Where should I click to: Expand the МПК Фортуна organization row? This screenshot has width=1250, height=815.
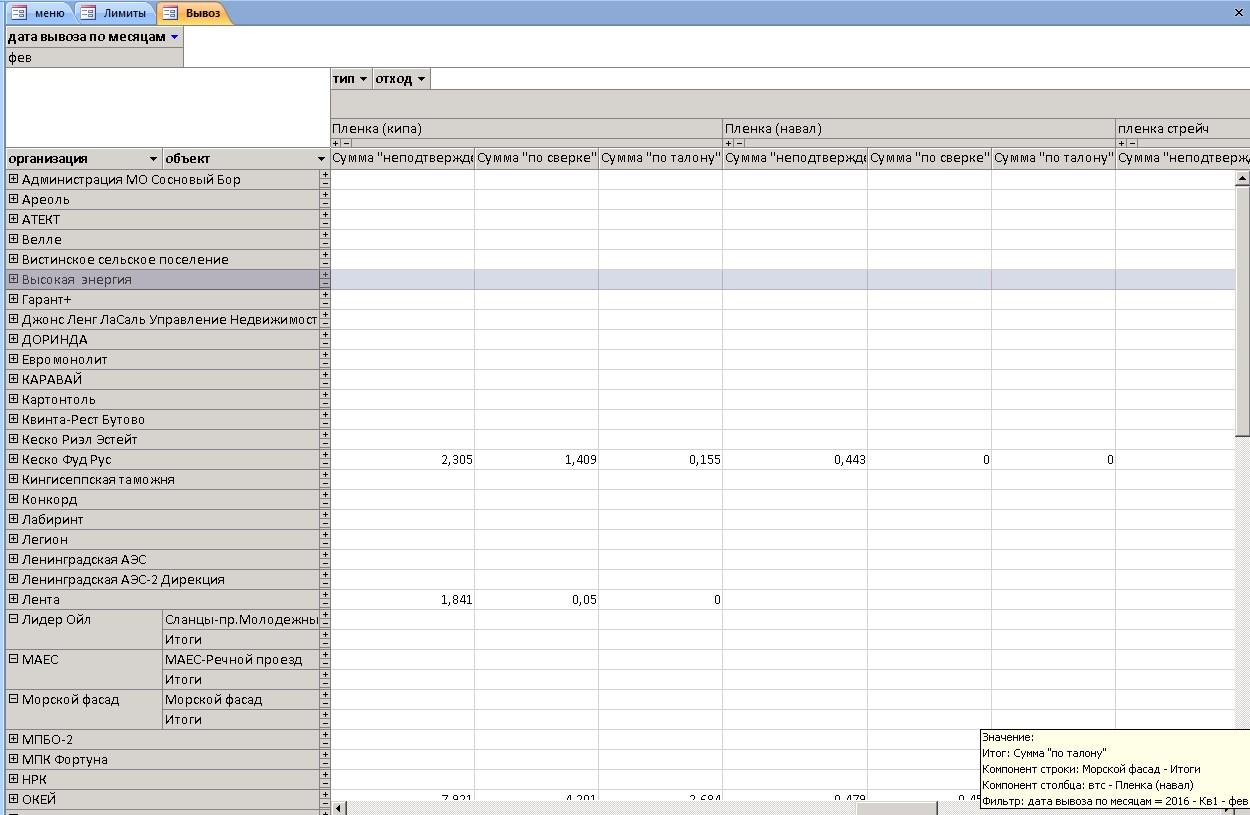pyautogui.click(x=14, y=759)
